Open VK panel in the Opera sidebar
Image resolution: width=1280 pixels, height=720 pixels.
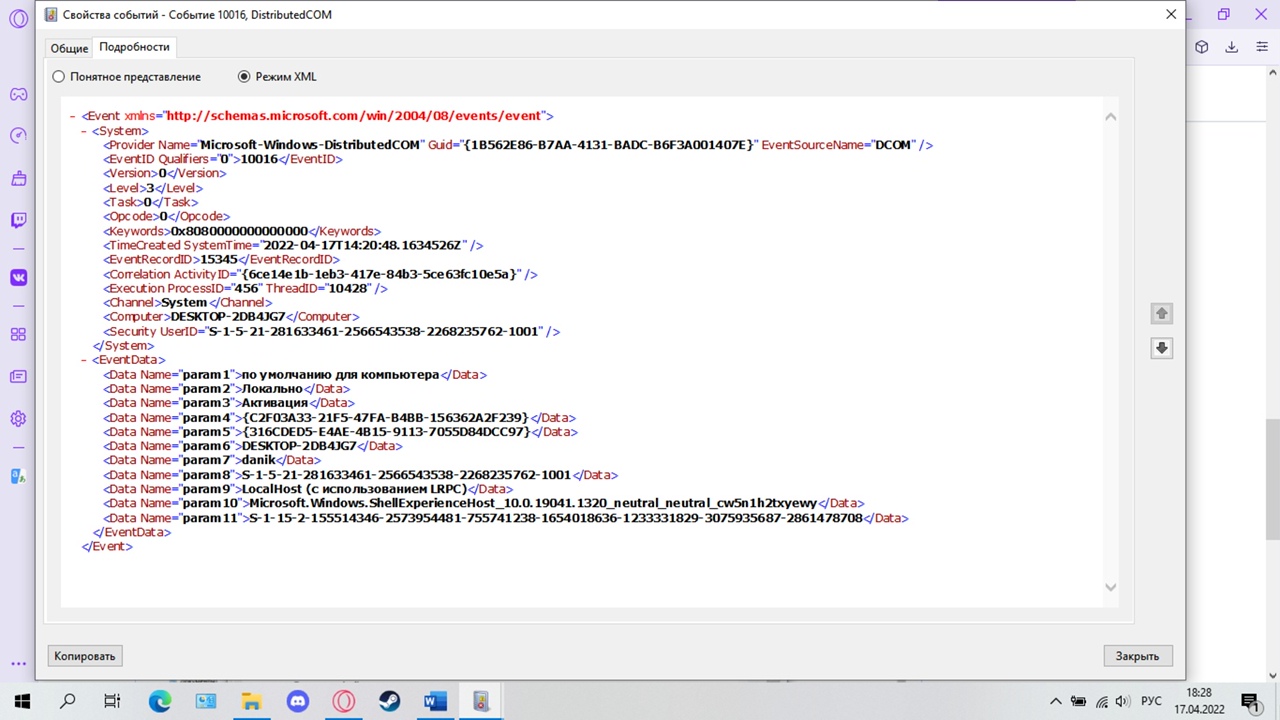[x=18, y=277]
